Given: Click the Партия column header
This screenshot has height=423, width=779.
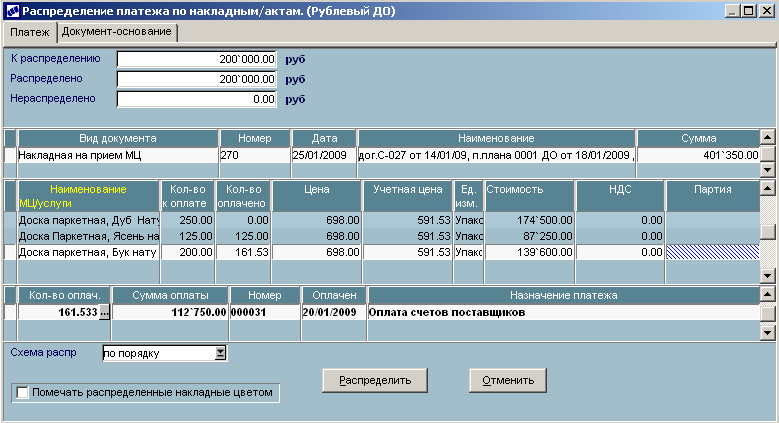Looking at the screenshot, I should [712, 196].
